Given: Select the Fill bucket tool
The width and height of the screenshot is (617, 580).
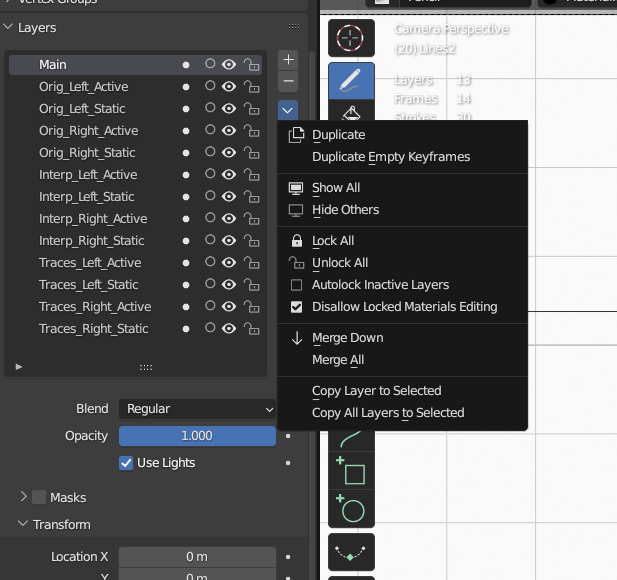Looking at the screenshot, I should [351, 112].
